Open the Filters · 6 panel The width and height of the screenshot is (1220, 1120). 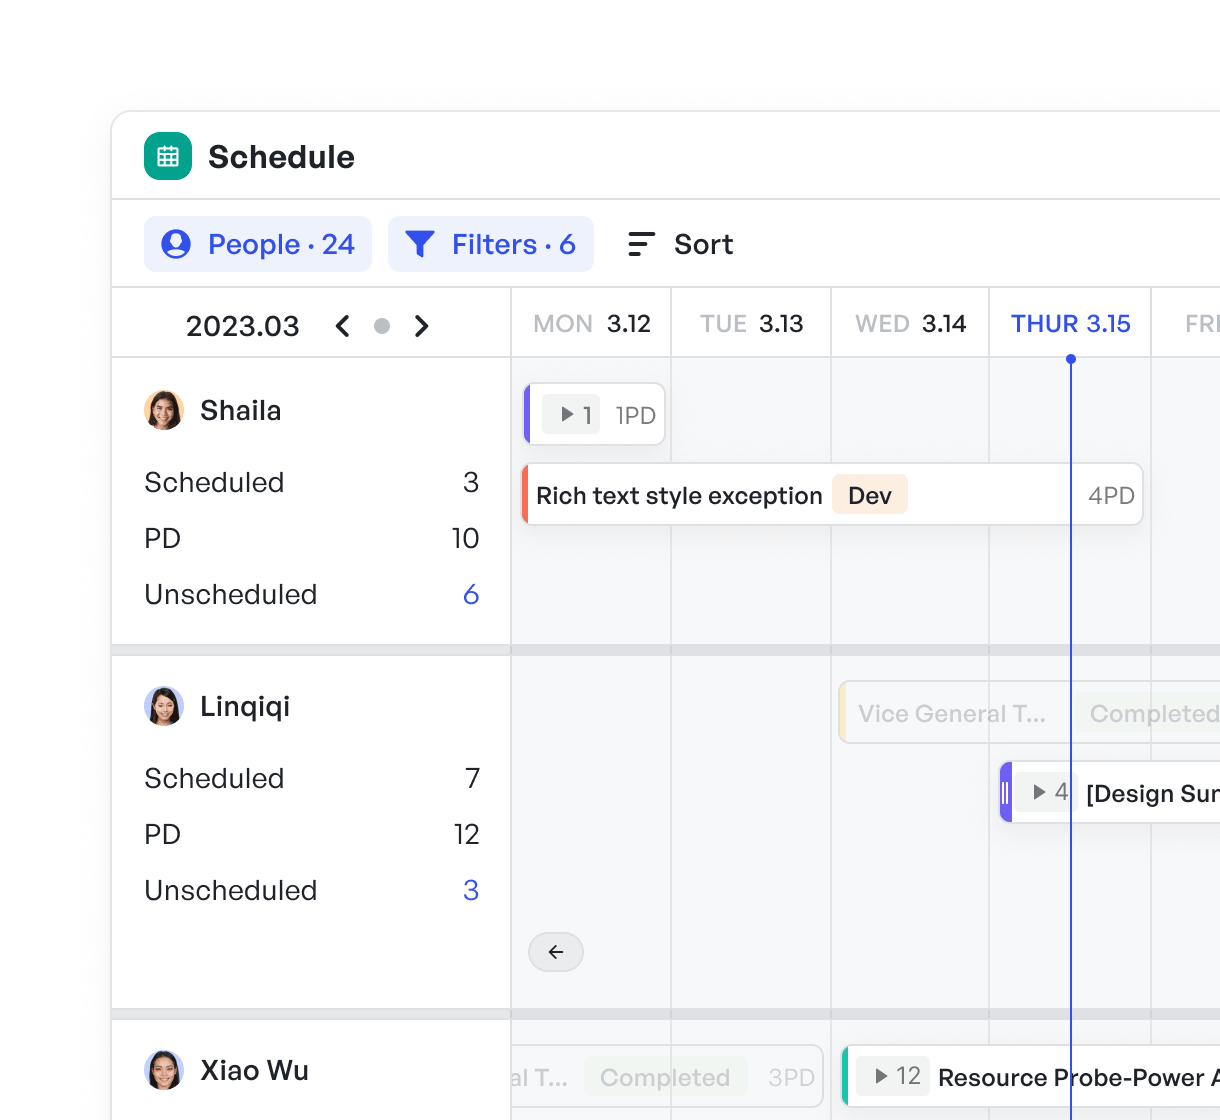pyautogui.click(x=491, y=244)
